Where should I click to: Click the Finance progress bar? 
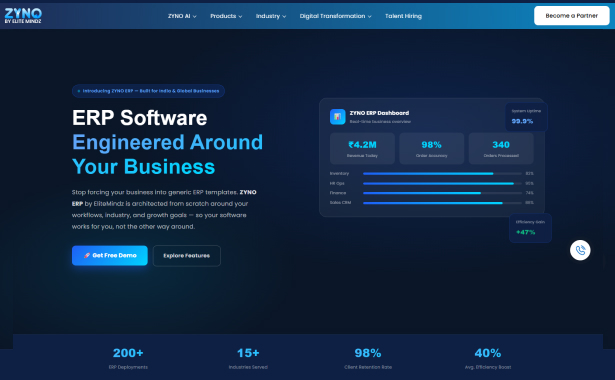coord(442,193)
